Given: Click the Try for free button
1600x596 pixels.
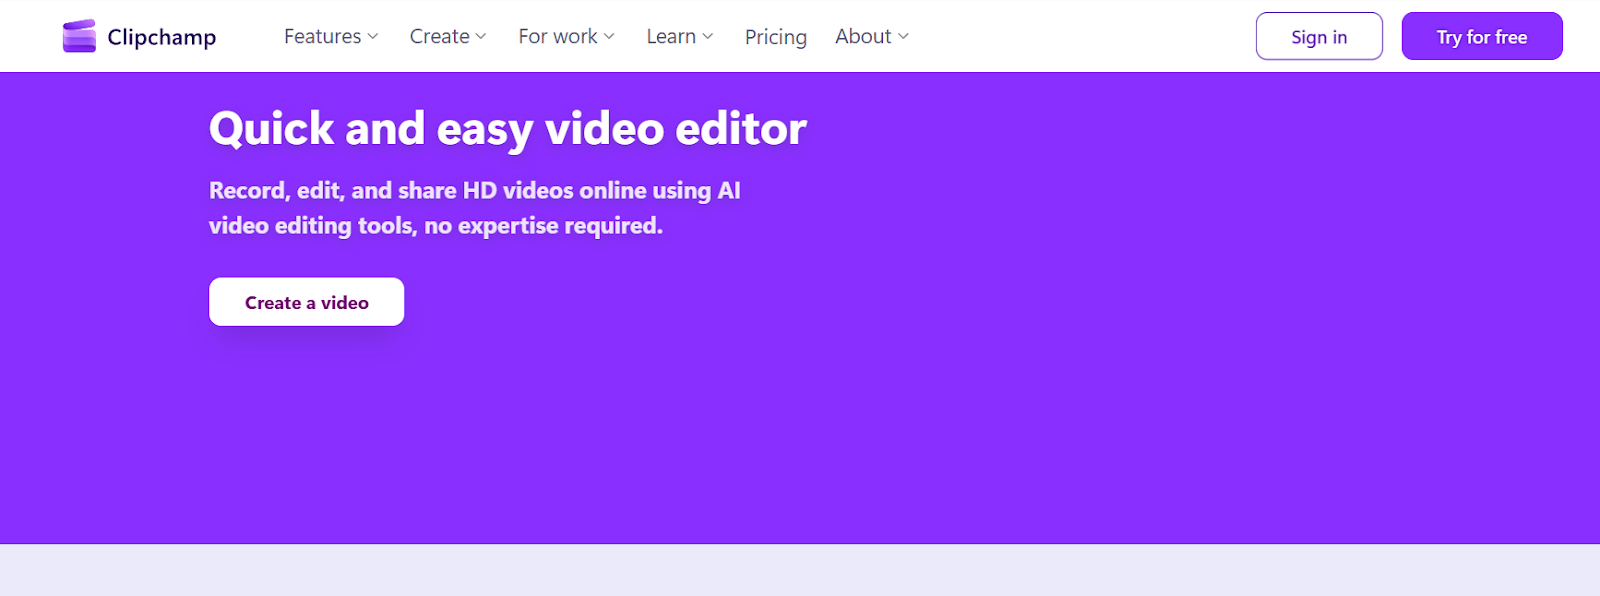Looking at the screenshot, I should (1481, 37).
